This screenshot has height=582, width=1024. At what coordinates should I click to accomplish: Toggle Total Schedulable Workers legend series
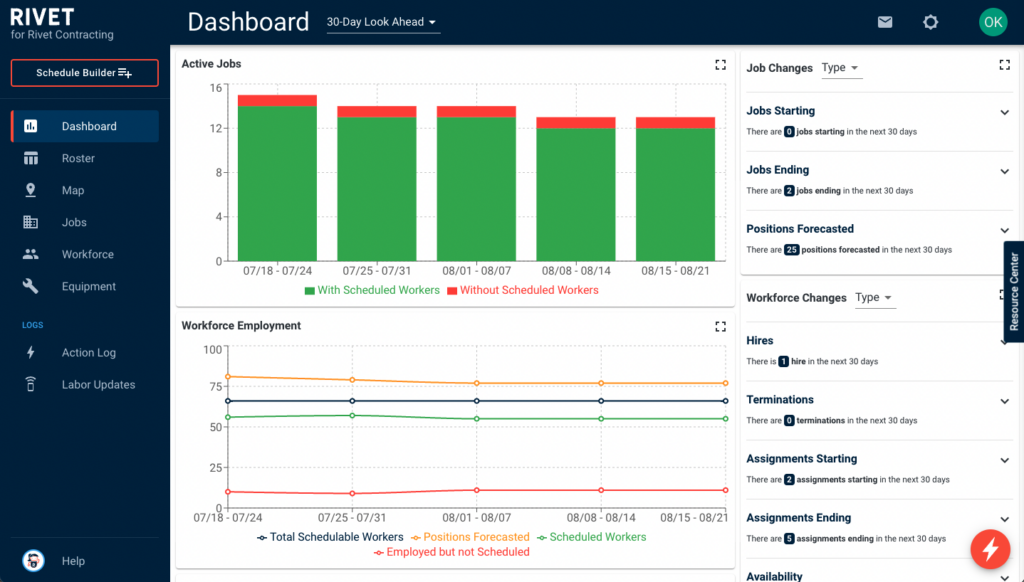click(x=330, y=537)
